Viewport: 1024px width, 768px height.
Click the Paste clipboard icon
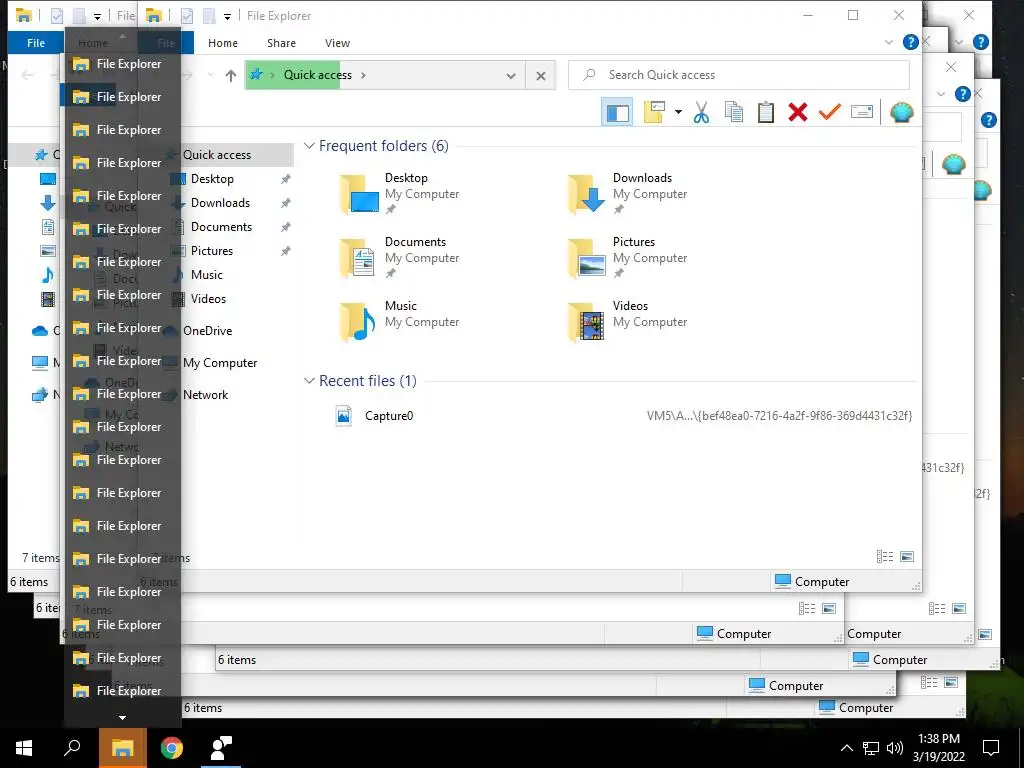pyautogui.click(x=765, y=112)
